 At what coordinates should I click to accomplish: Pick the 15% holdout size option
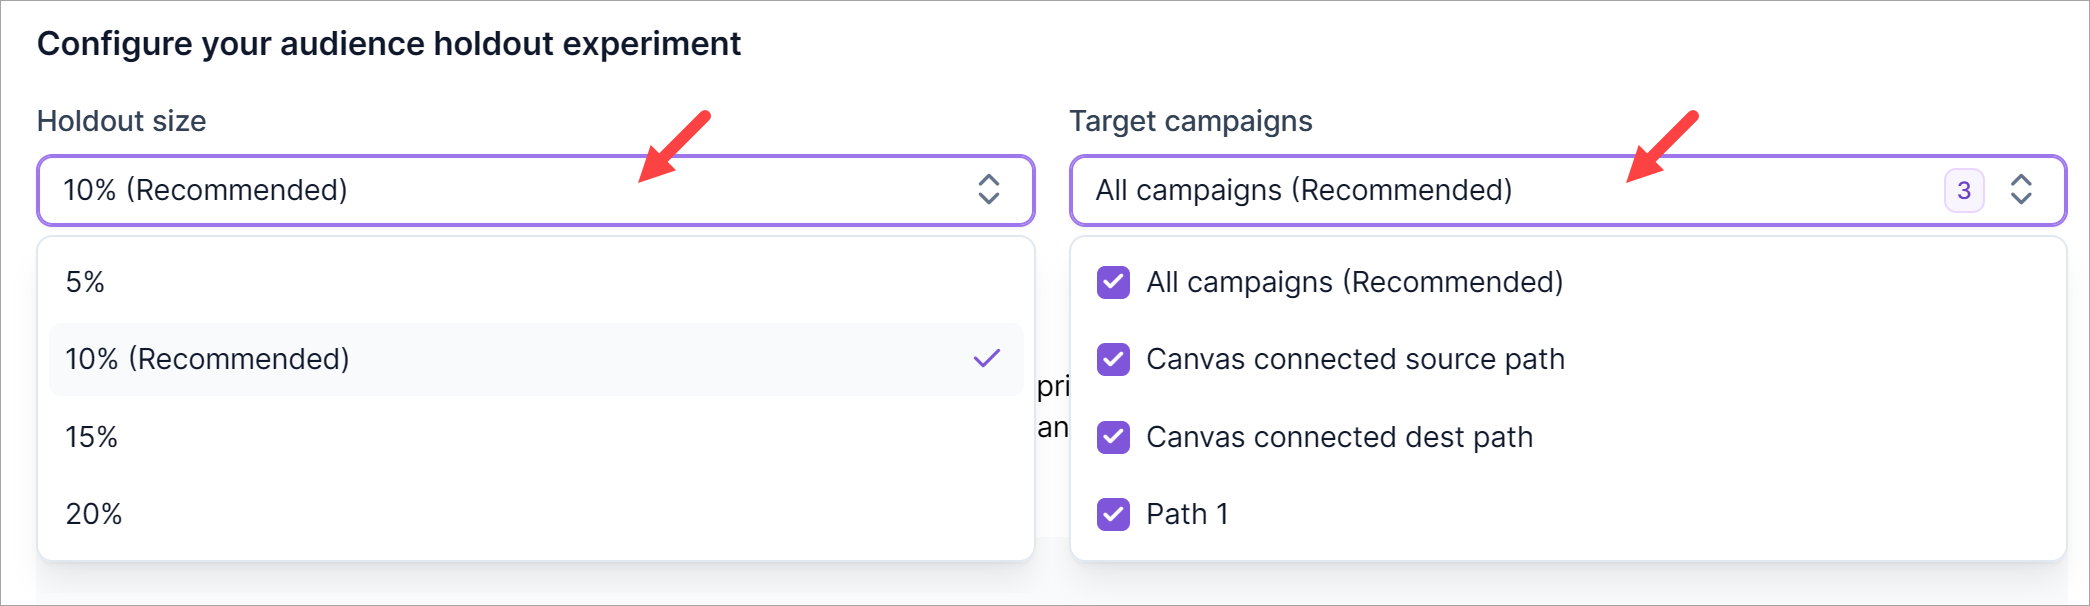91,437
